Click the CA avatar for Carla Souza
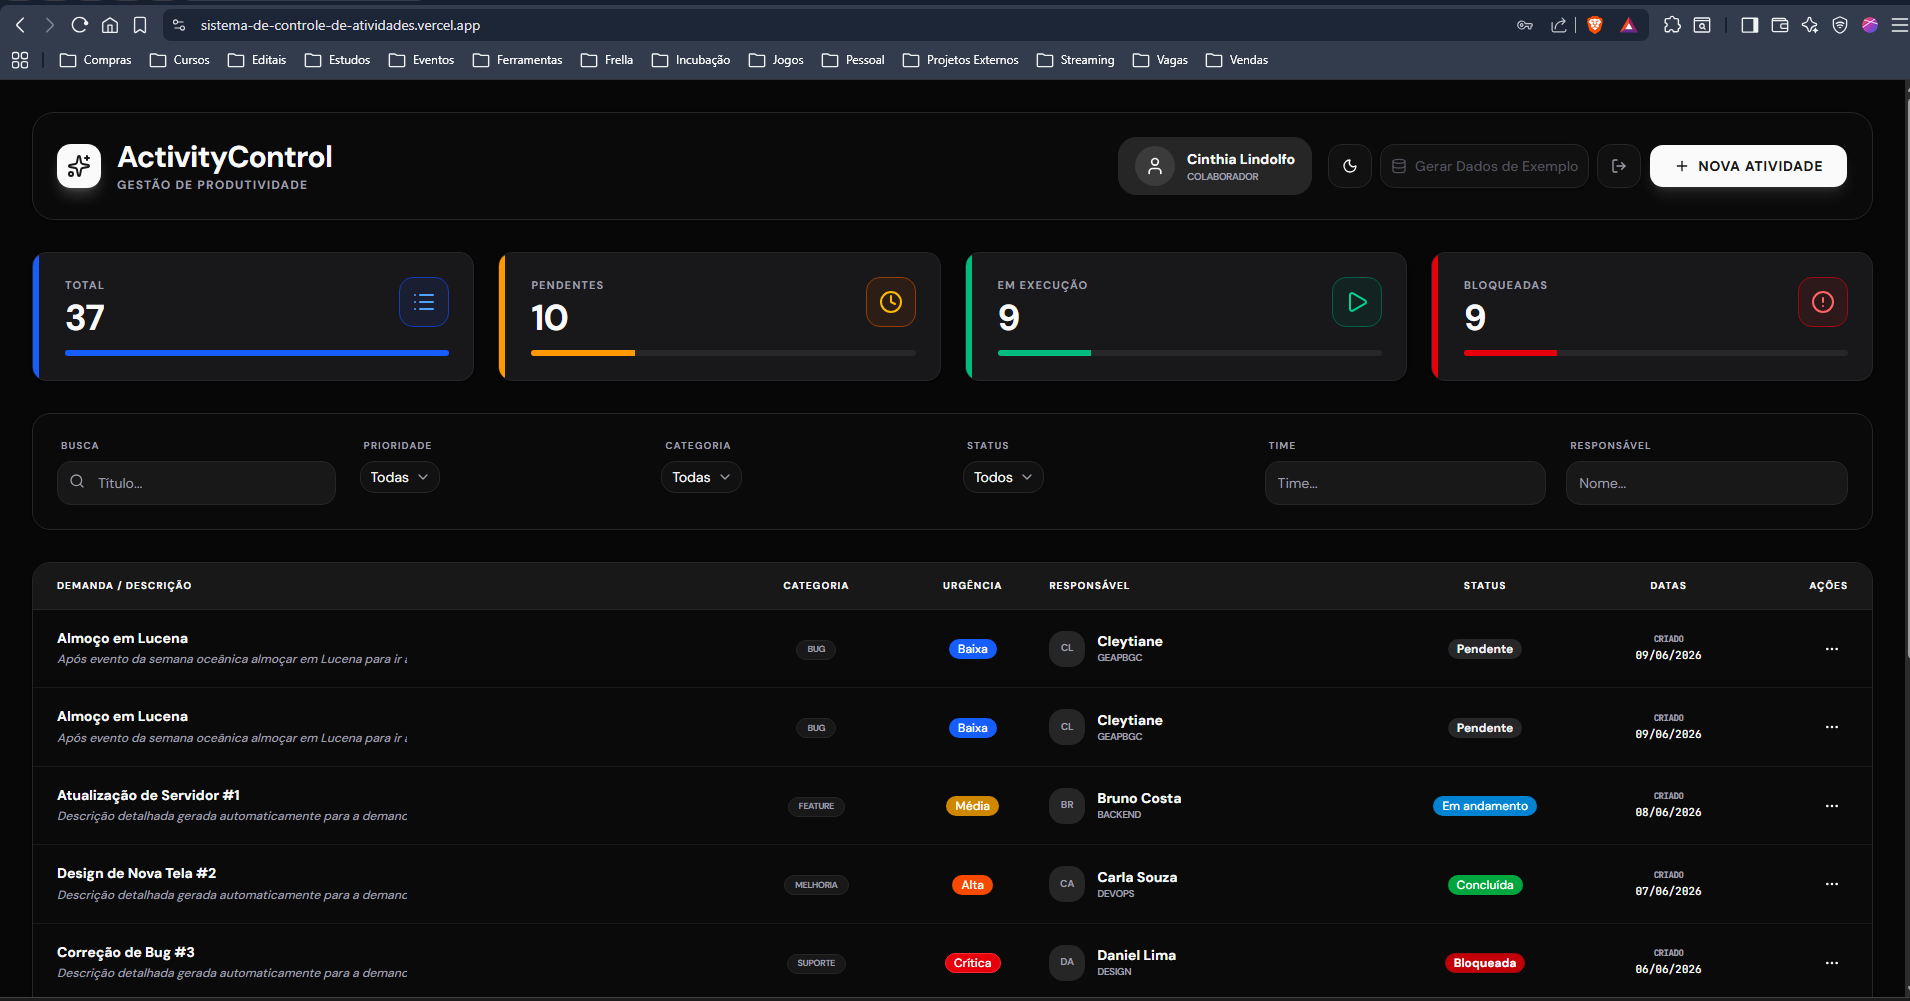The height and width of the screenshot is (1001, 1910). (1067, 884)
